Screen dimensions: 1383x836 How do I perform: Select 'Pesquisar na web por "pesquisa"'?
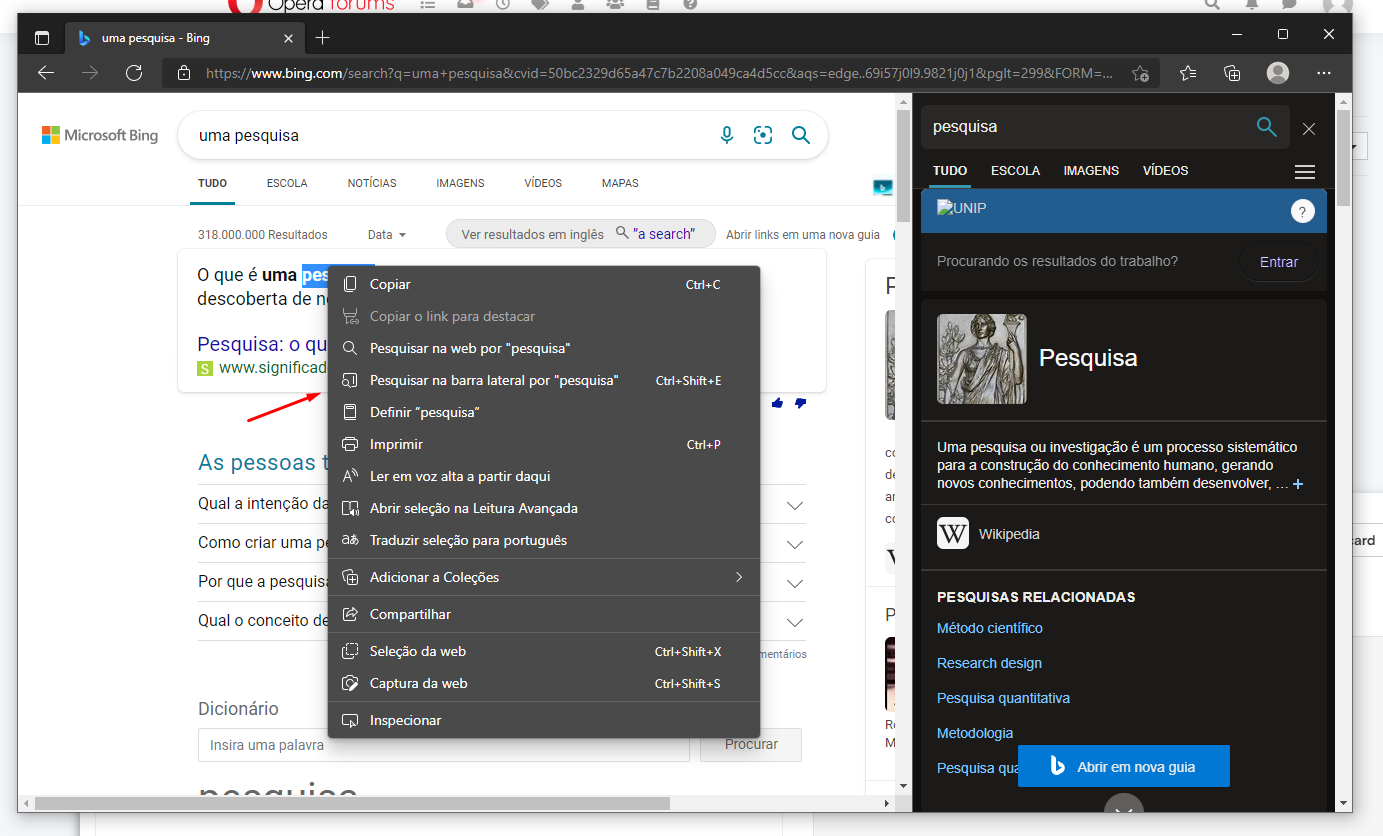click(544, 349)
